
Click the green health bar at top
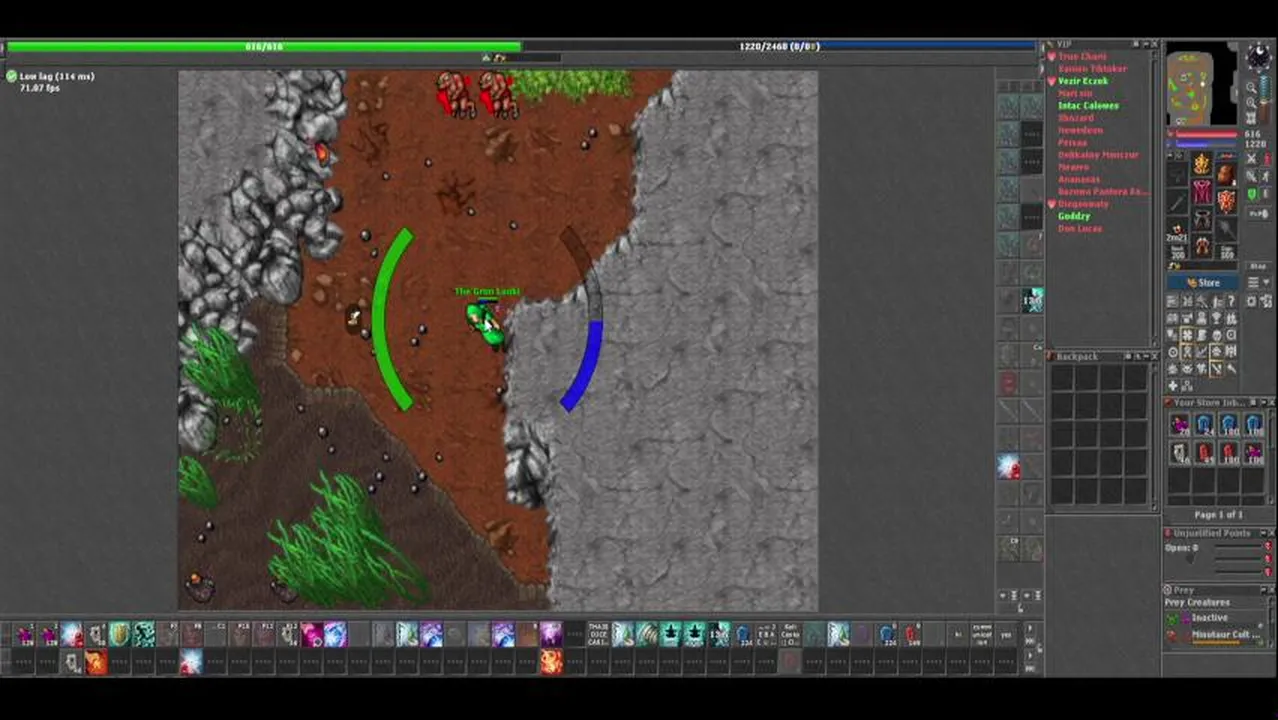263,46
